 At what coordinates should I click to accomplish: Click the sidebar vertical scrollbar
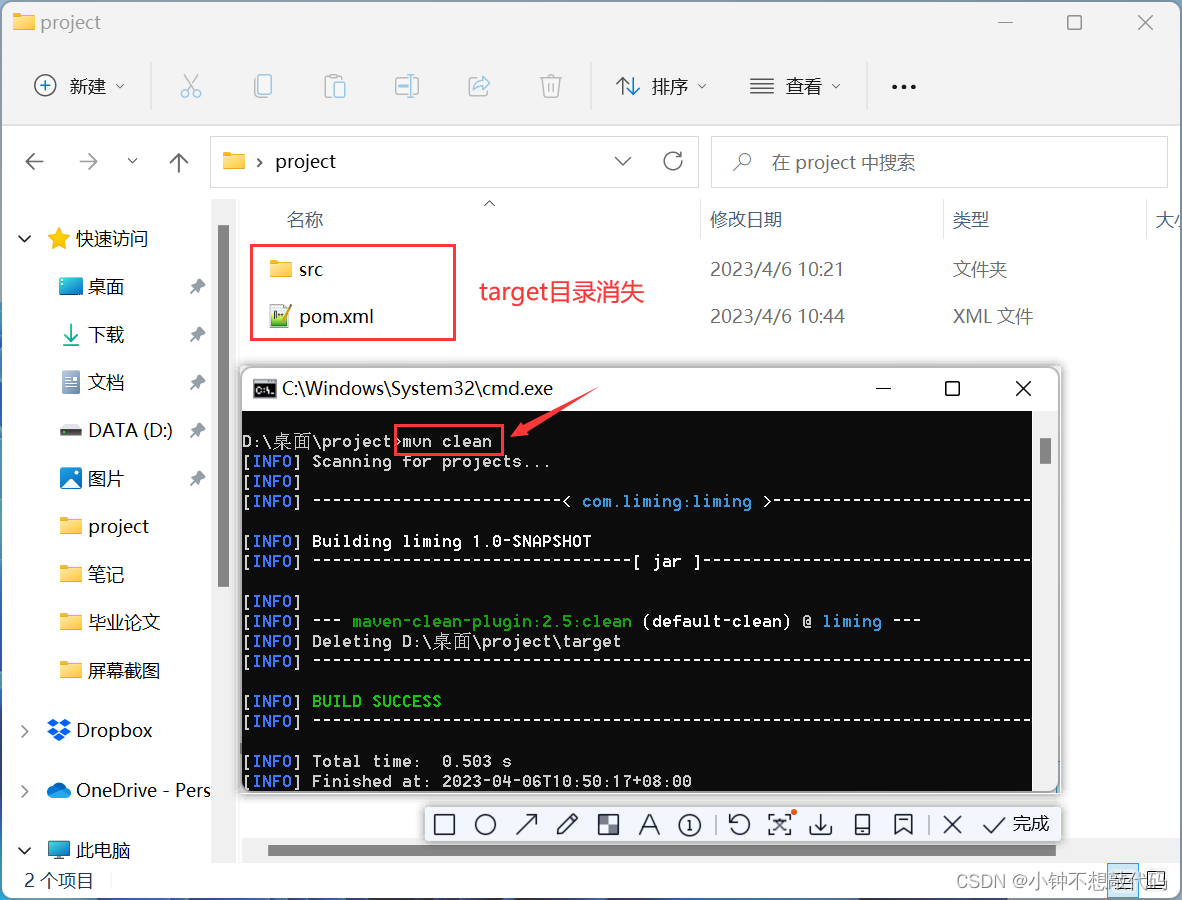[223, 405]
